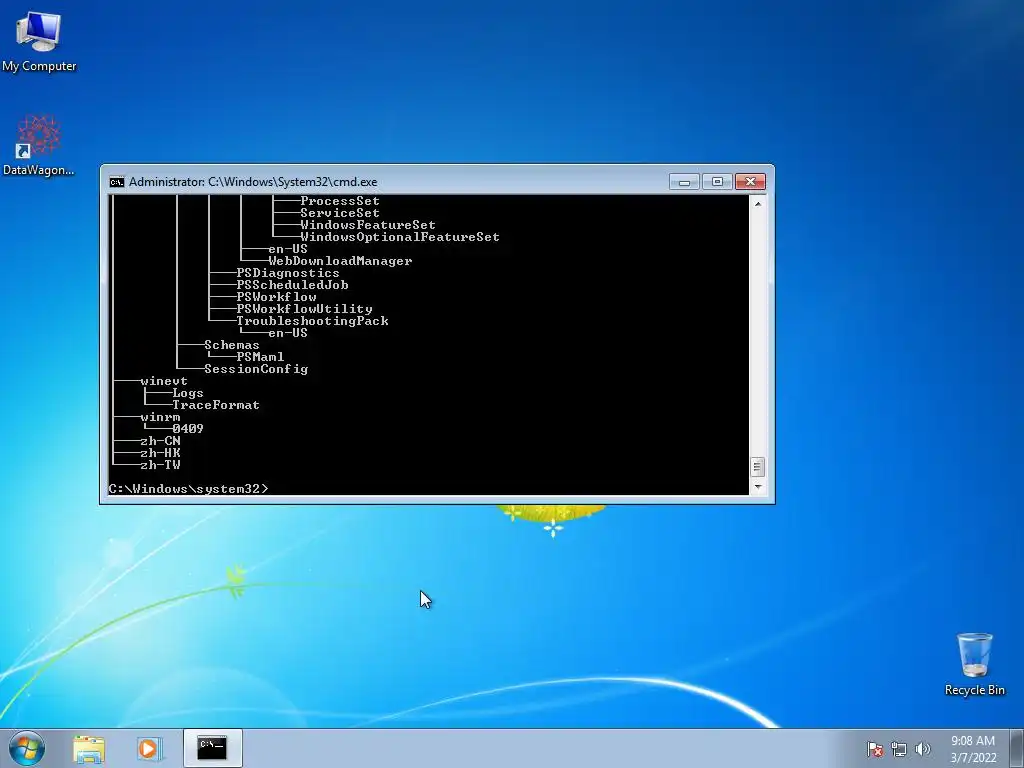Select the DataWagon desktop shortcut

coord(39,145)
